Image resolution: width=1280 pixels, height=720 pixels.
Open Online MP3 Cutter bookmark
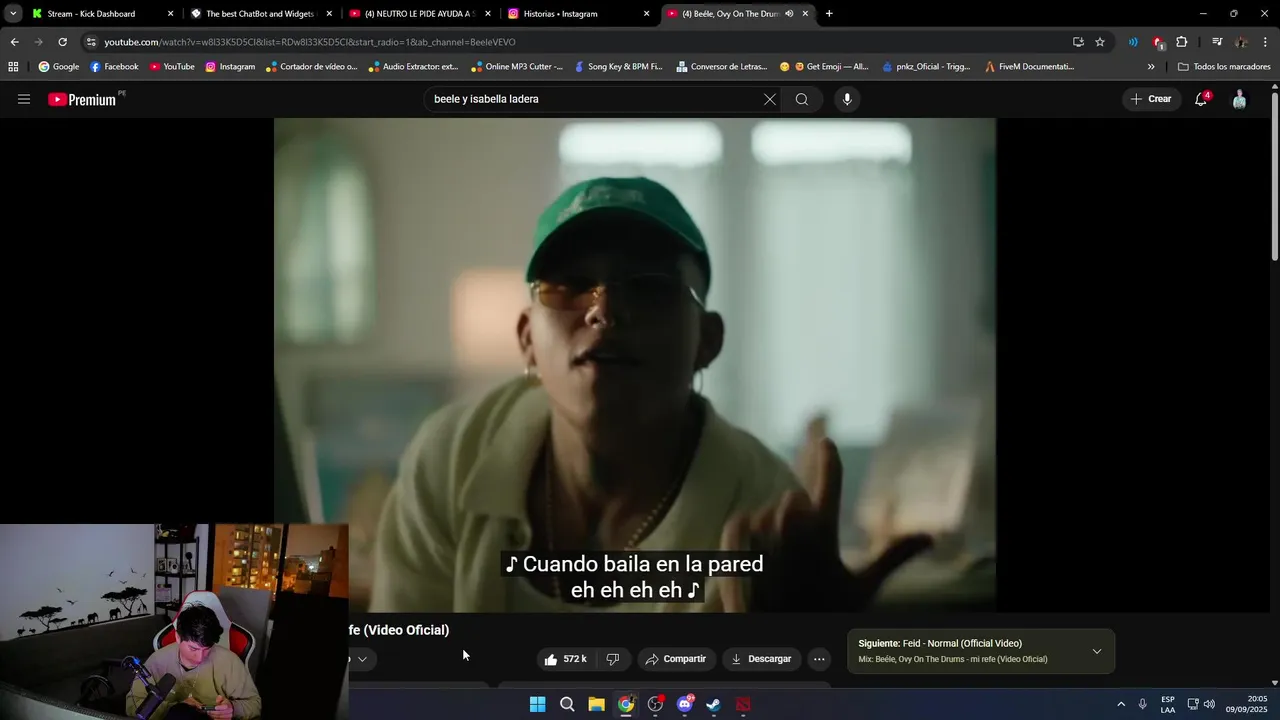[x=517, y=67]
